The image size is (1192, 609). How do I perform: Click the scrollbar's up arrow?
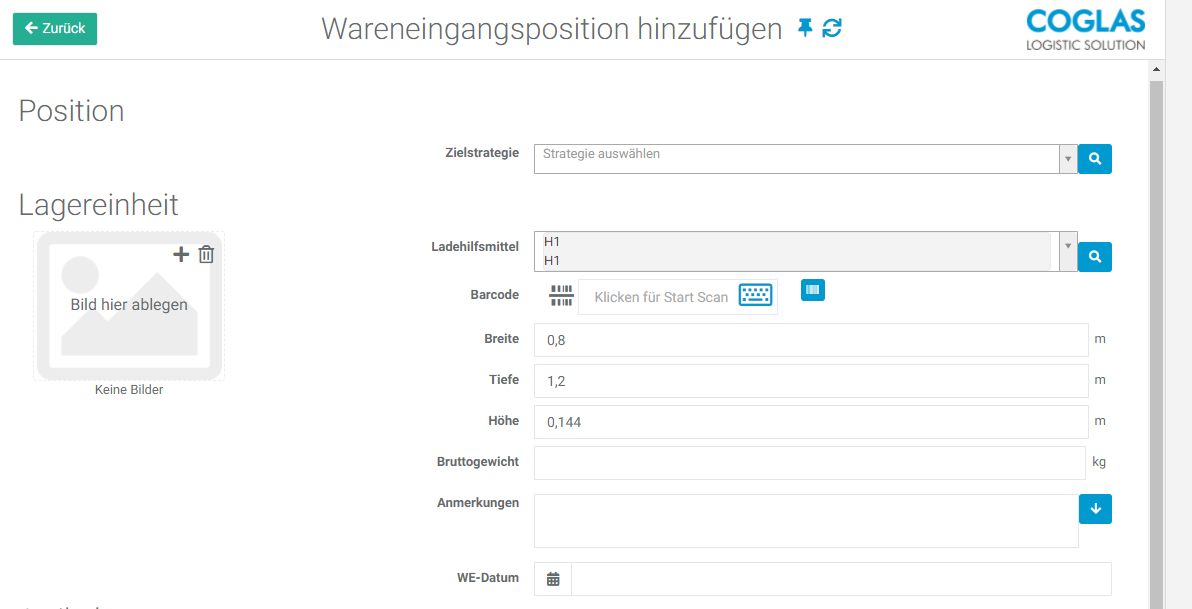[1158, 71]
